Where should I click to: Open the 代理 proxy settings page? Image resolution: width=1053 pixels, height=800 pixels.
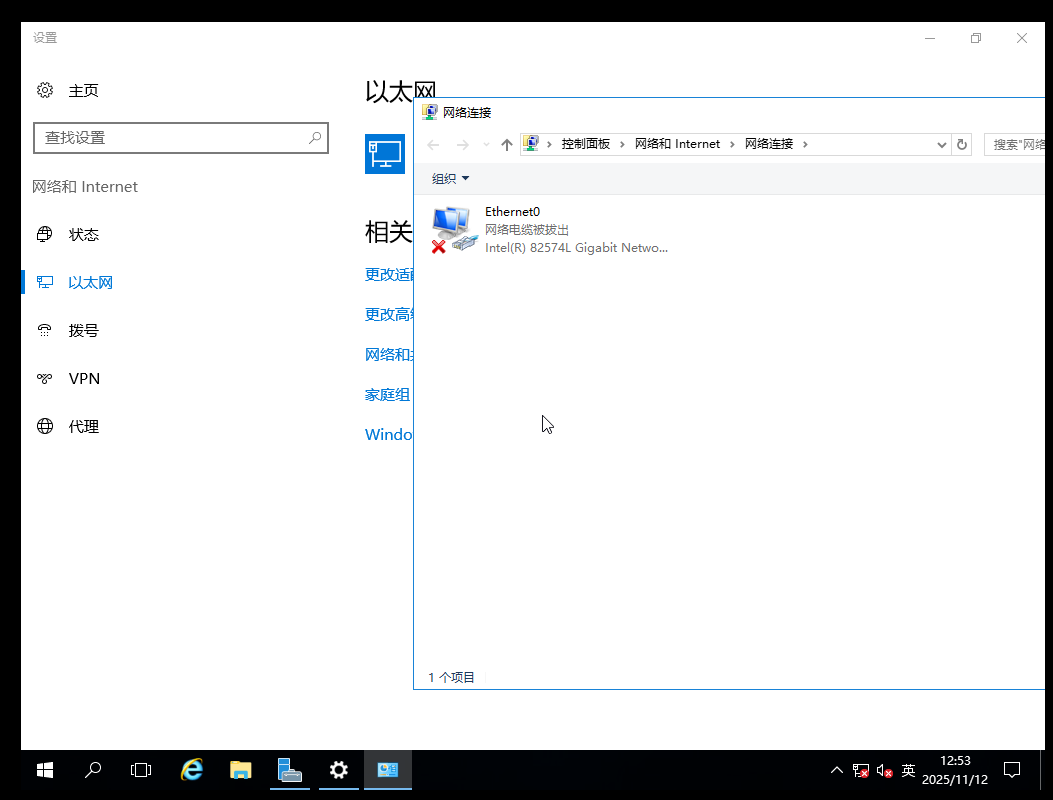(x=83, y=427)
